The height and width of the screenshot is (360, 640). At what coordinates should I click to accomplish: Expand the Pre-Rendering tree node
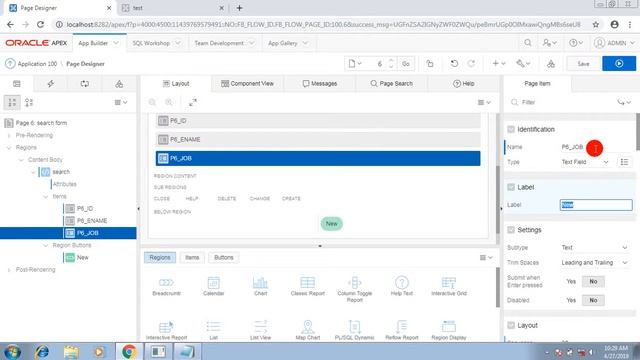pos(9,135)
